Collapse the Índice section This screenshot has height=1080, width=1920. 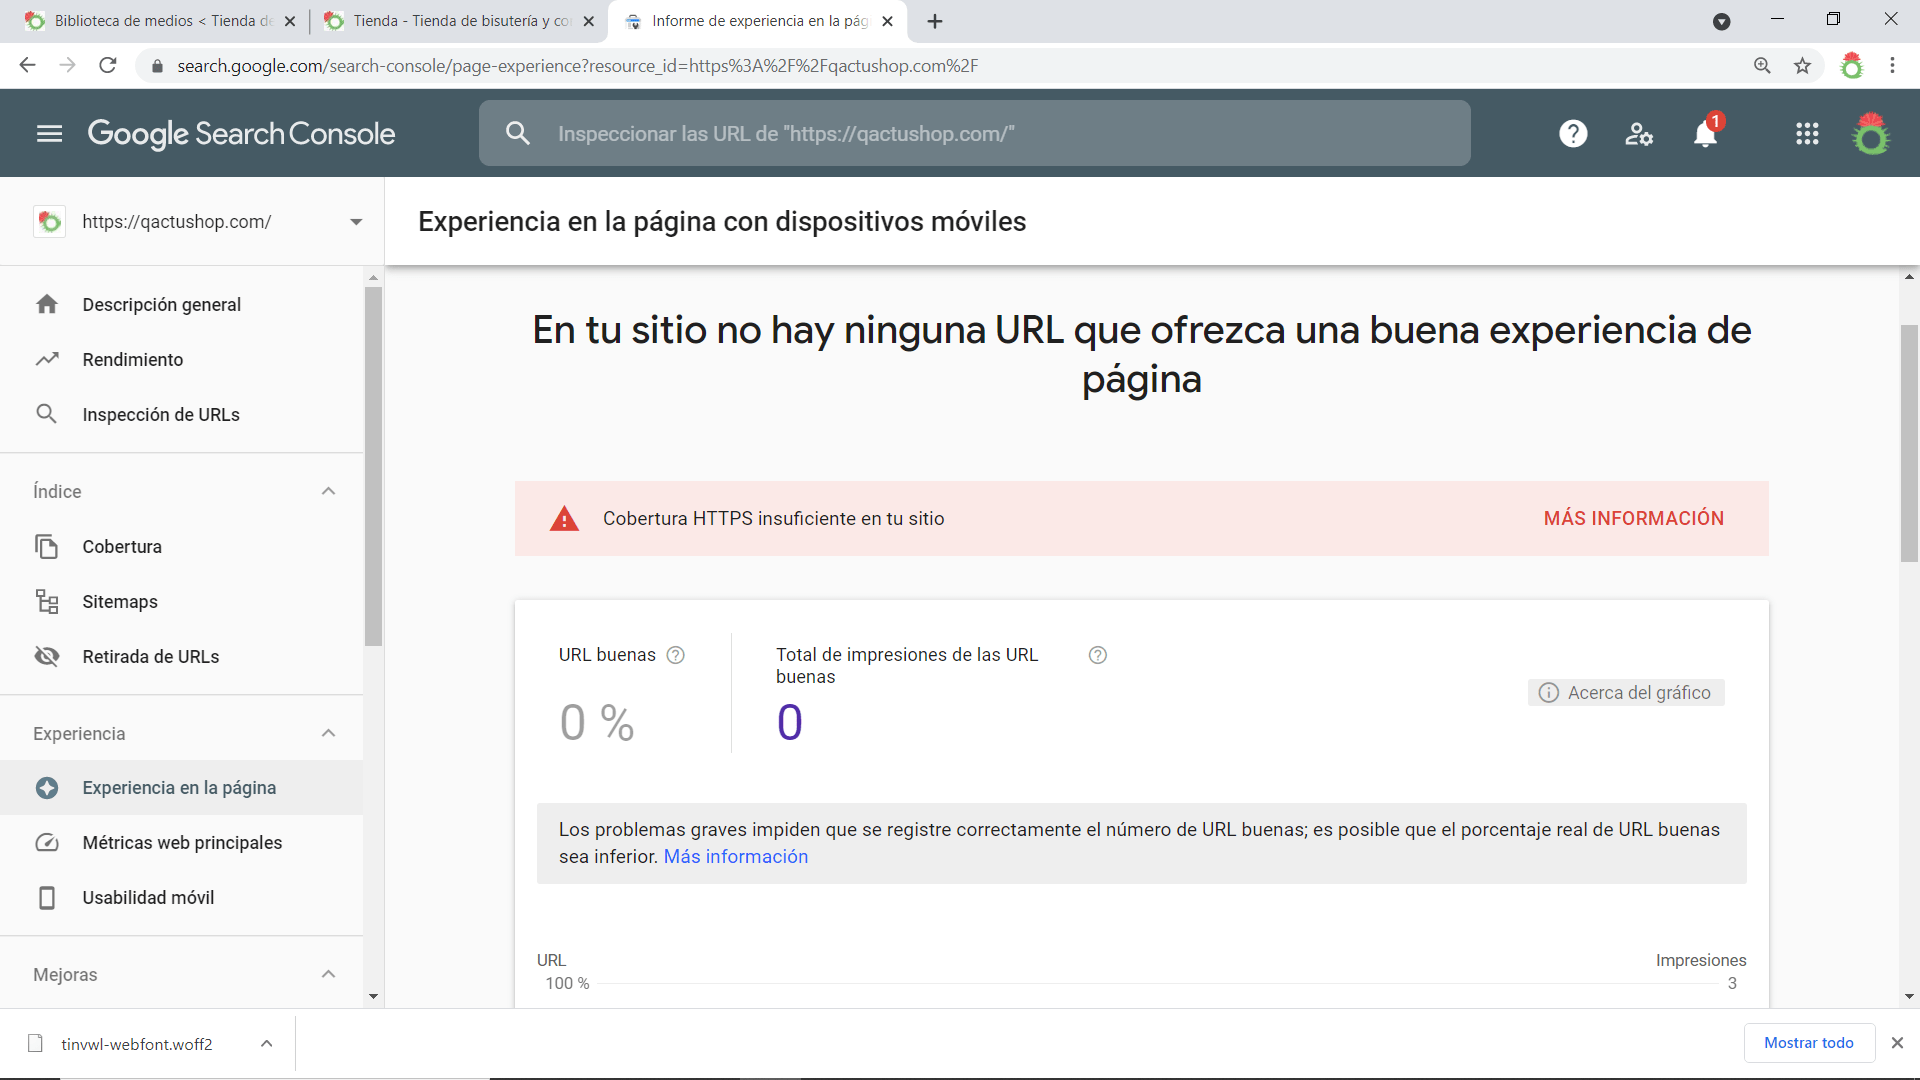pos(328,491)
